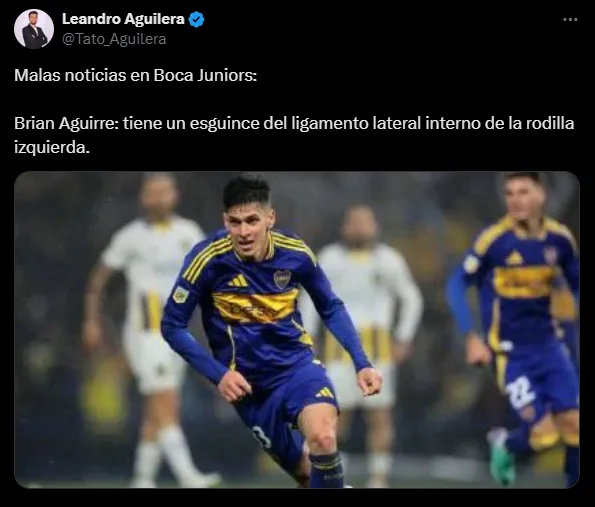Click the number 22 on right player's shorts

coord(521,392)
